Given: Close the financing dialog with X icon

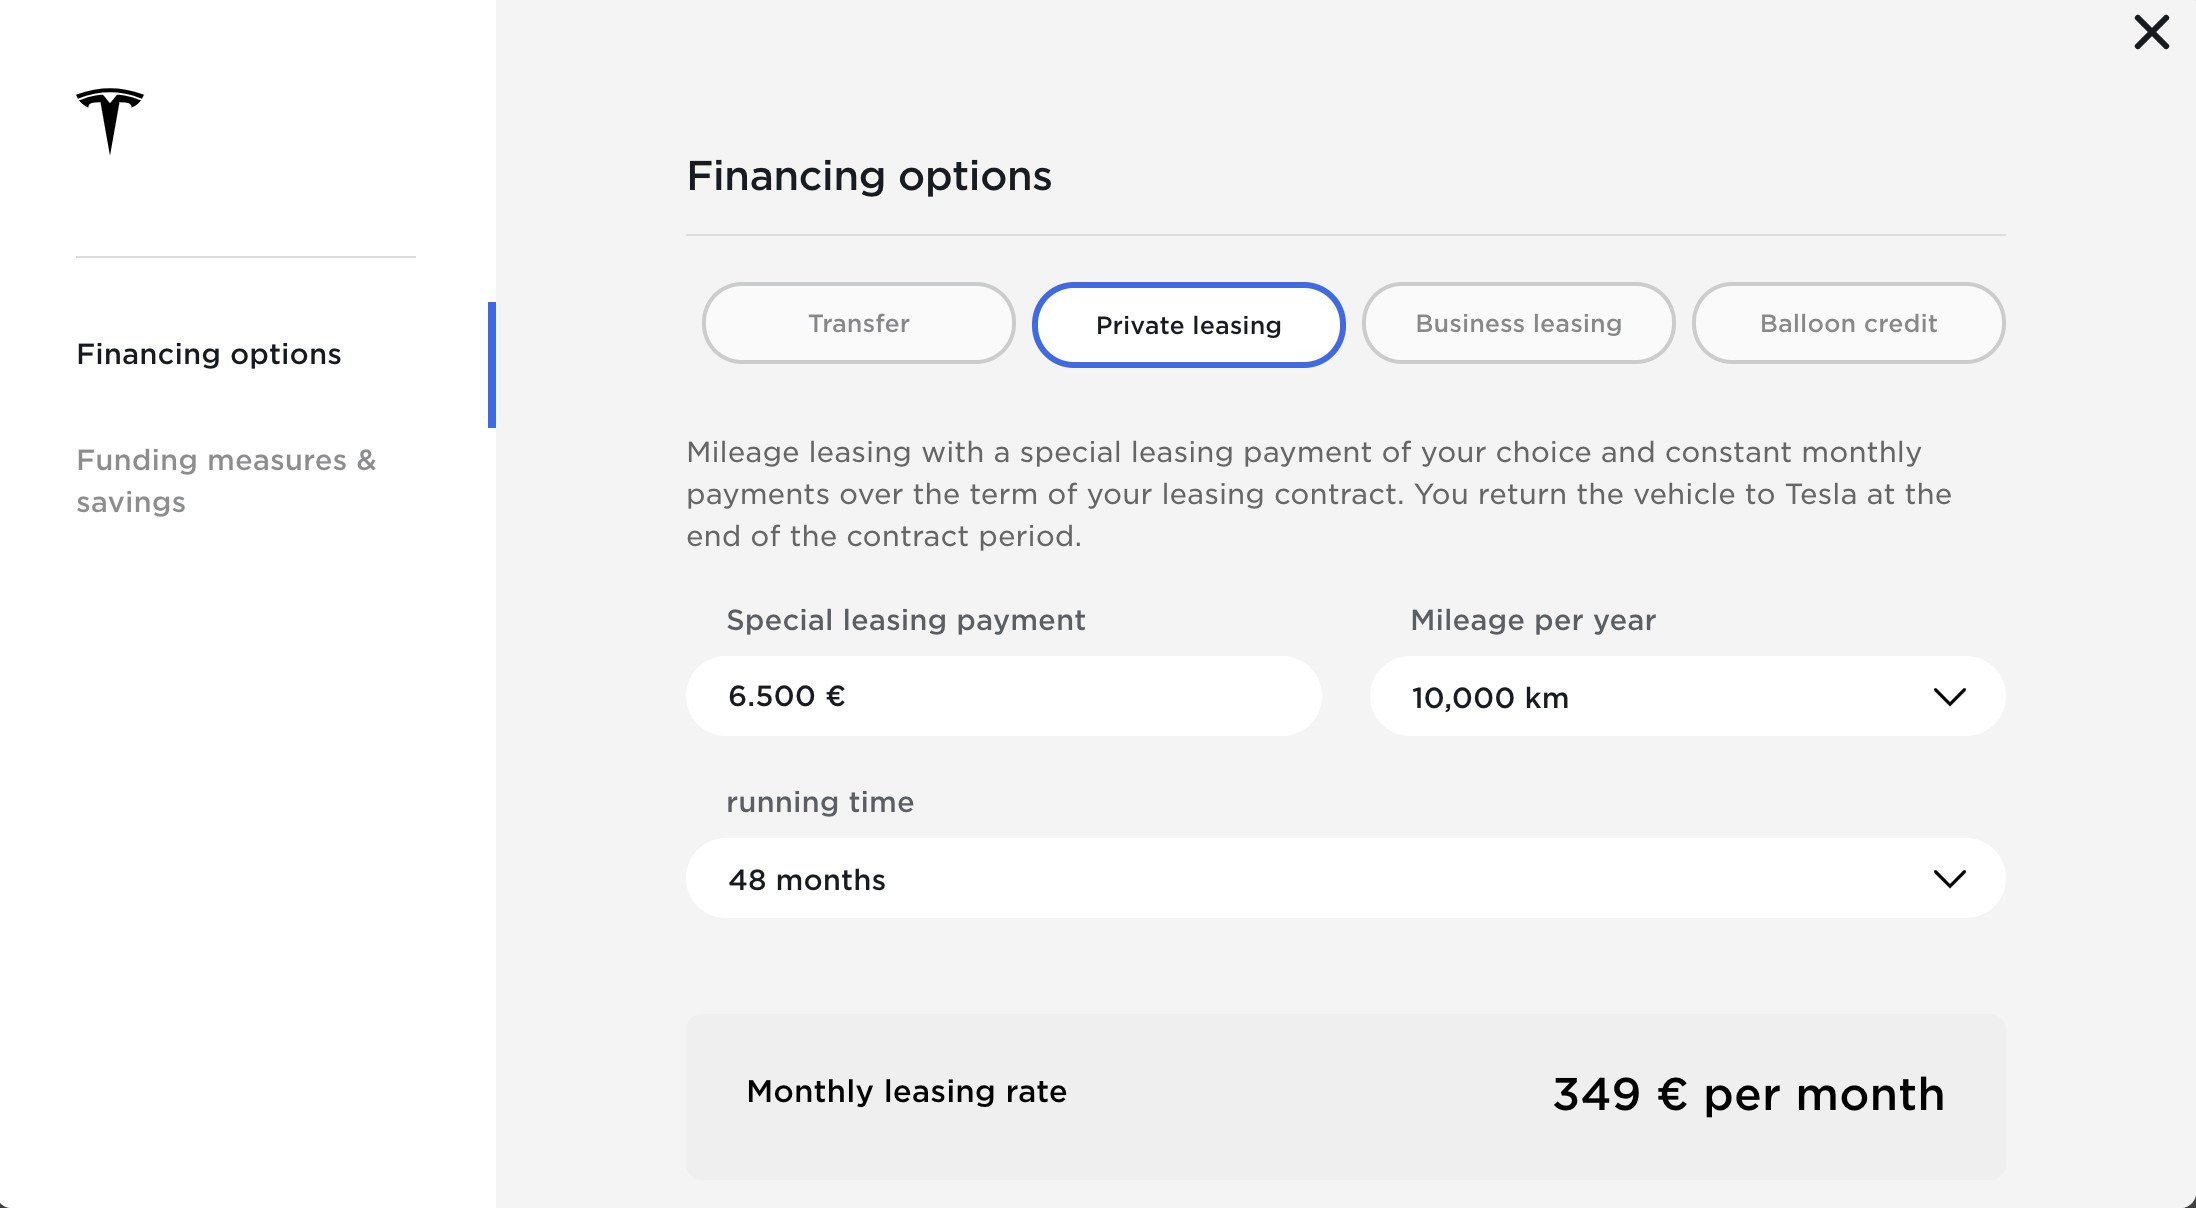Looking at the screenshot, I should (x=2151, y=32).
